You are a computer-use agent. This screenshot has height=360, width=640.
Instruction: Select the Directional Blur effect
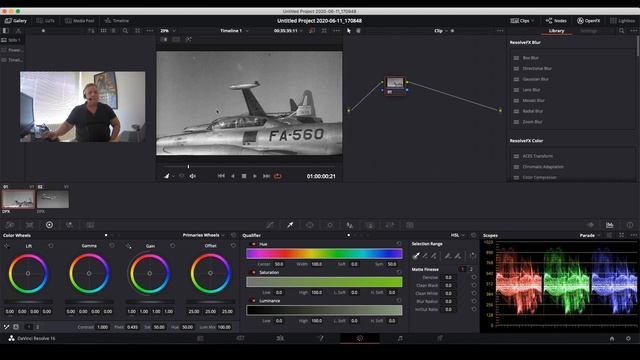pos(537,69)
